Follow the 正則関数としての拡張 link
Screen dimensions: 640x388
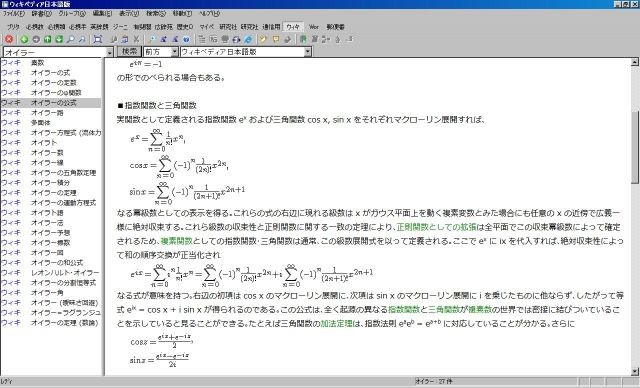click(x=436, y=227)
